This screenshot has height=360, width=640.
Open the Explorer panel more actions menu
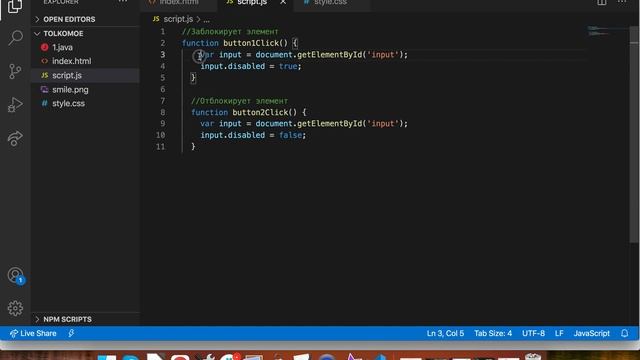coord(122,2)
